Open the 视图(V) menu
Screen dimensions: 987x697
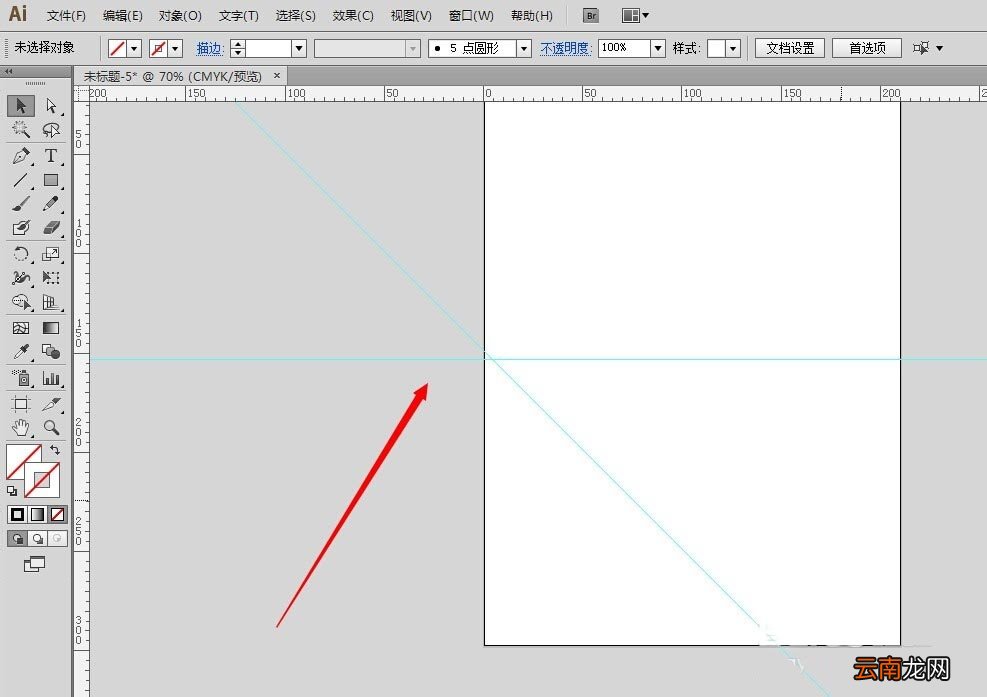pyautogui.click(x=410, y=16)
